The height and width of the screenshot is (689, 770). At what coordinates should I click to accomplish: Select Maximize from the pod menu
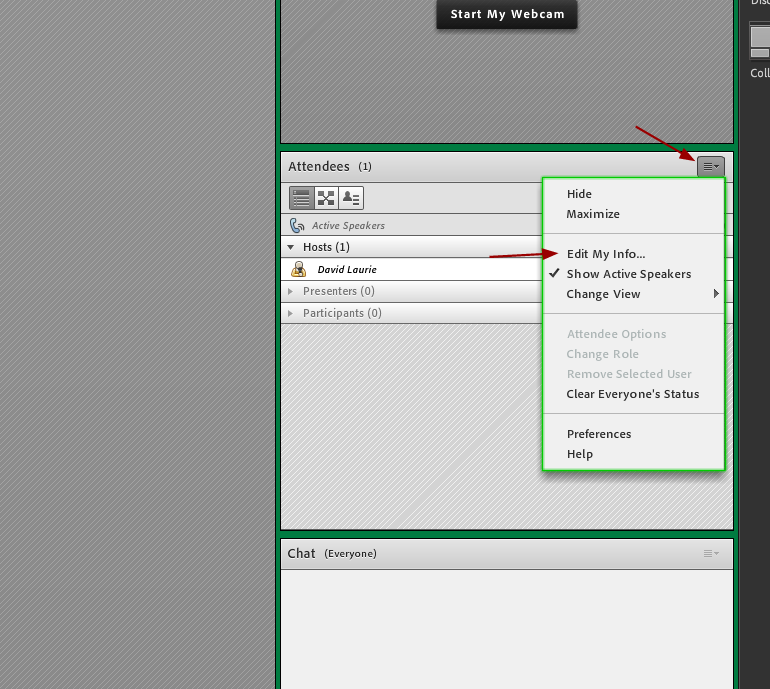pos(593,214)
